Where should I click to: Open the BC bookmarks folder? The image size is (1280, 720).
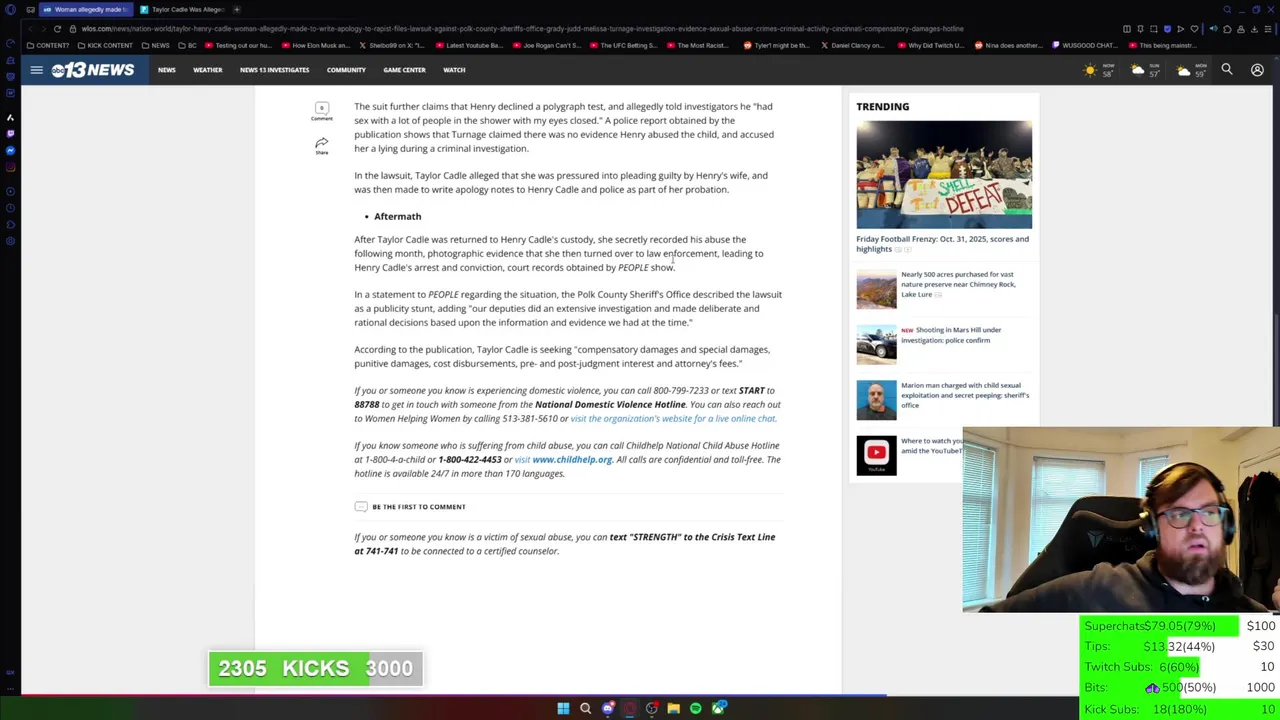coord(187,45)
